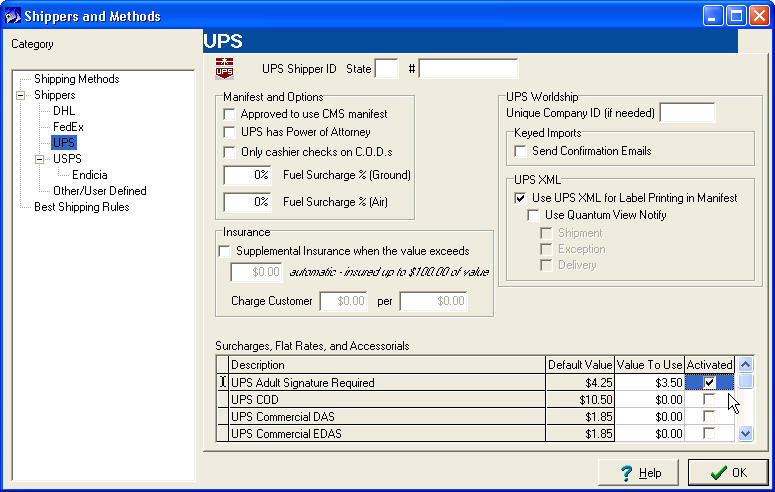Uncheck Use UPS XML for Label Printing
Screen dimensions: 775x492
click(520, 198)
